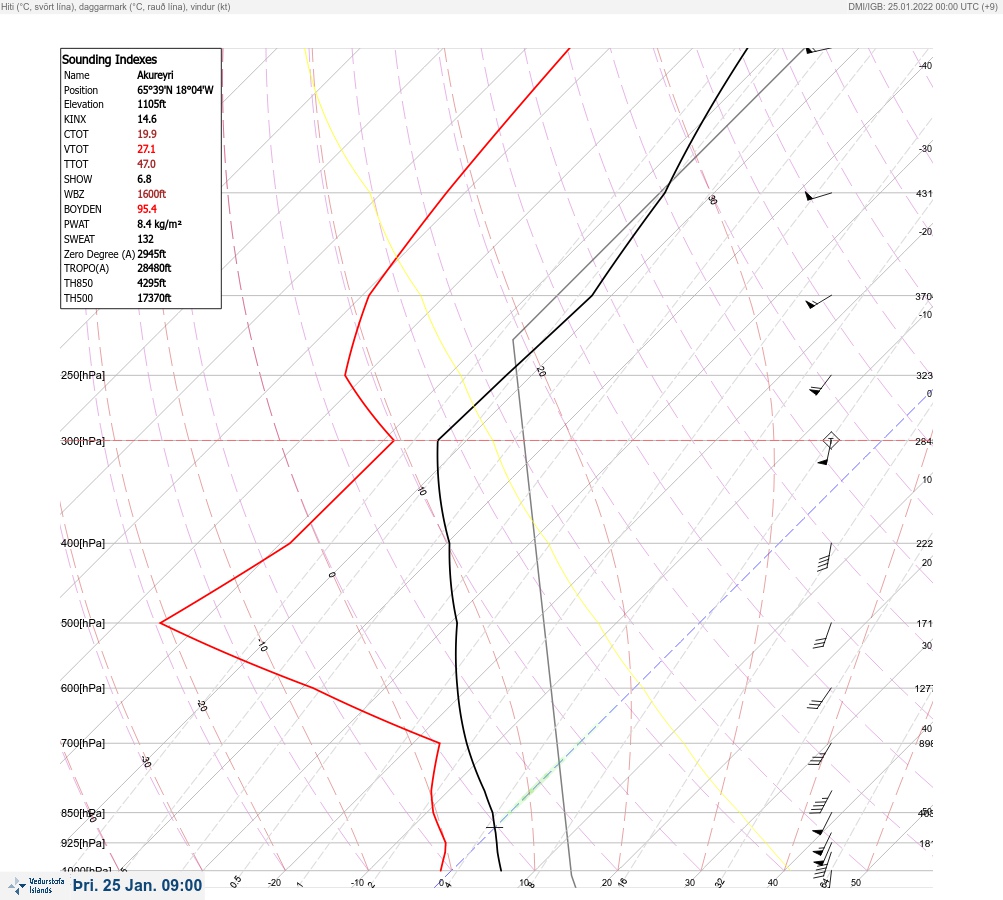
Task: Click the 'Hiti (°C, svört lína)' chart legend text
Action: click(x=38, y=6)
